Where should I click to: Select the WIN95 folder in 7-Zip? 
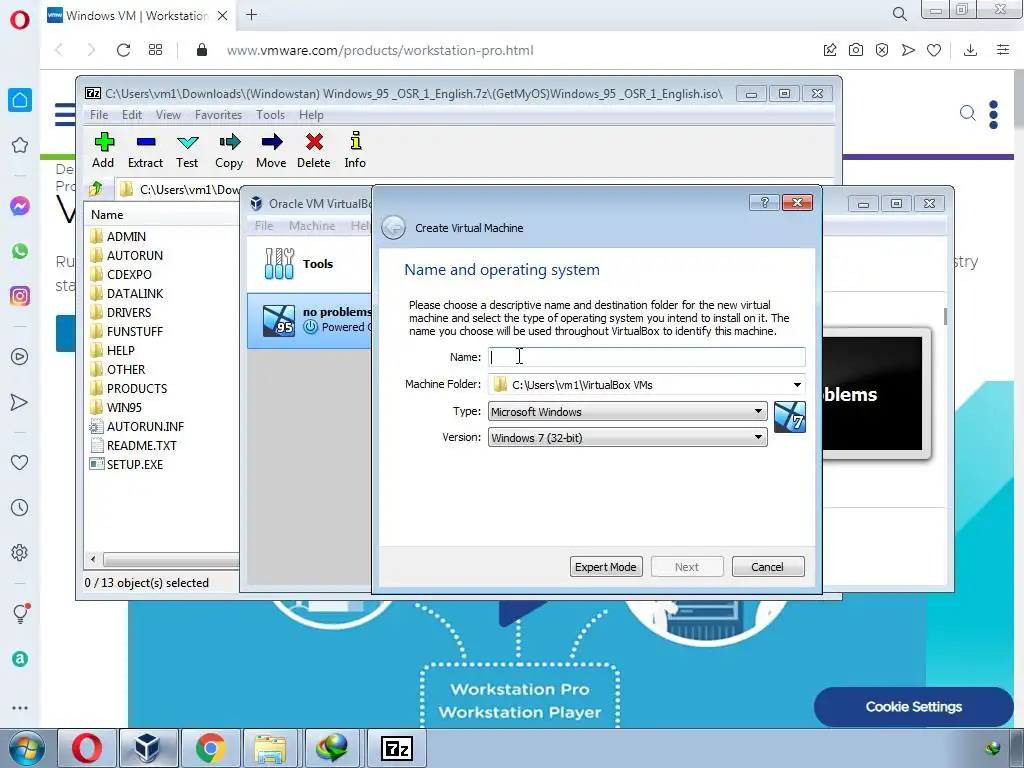click(124, 408)
